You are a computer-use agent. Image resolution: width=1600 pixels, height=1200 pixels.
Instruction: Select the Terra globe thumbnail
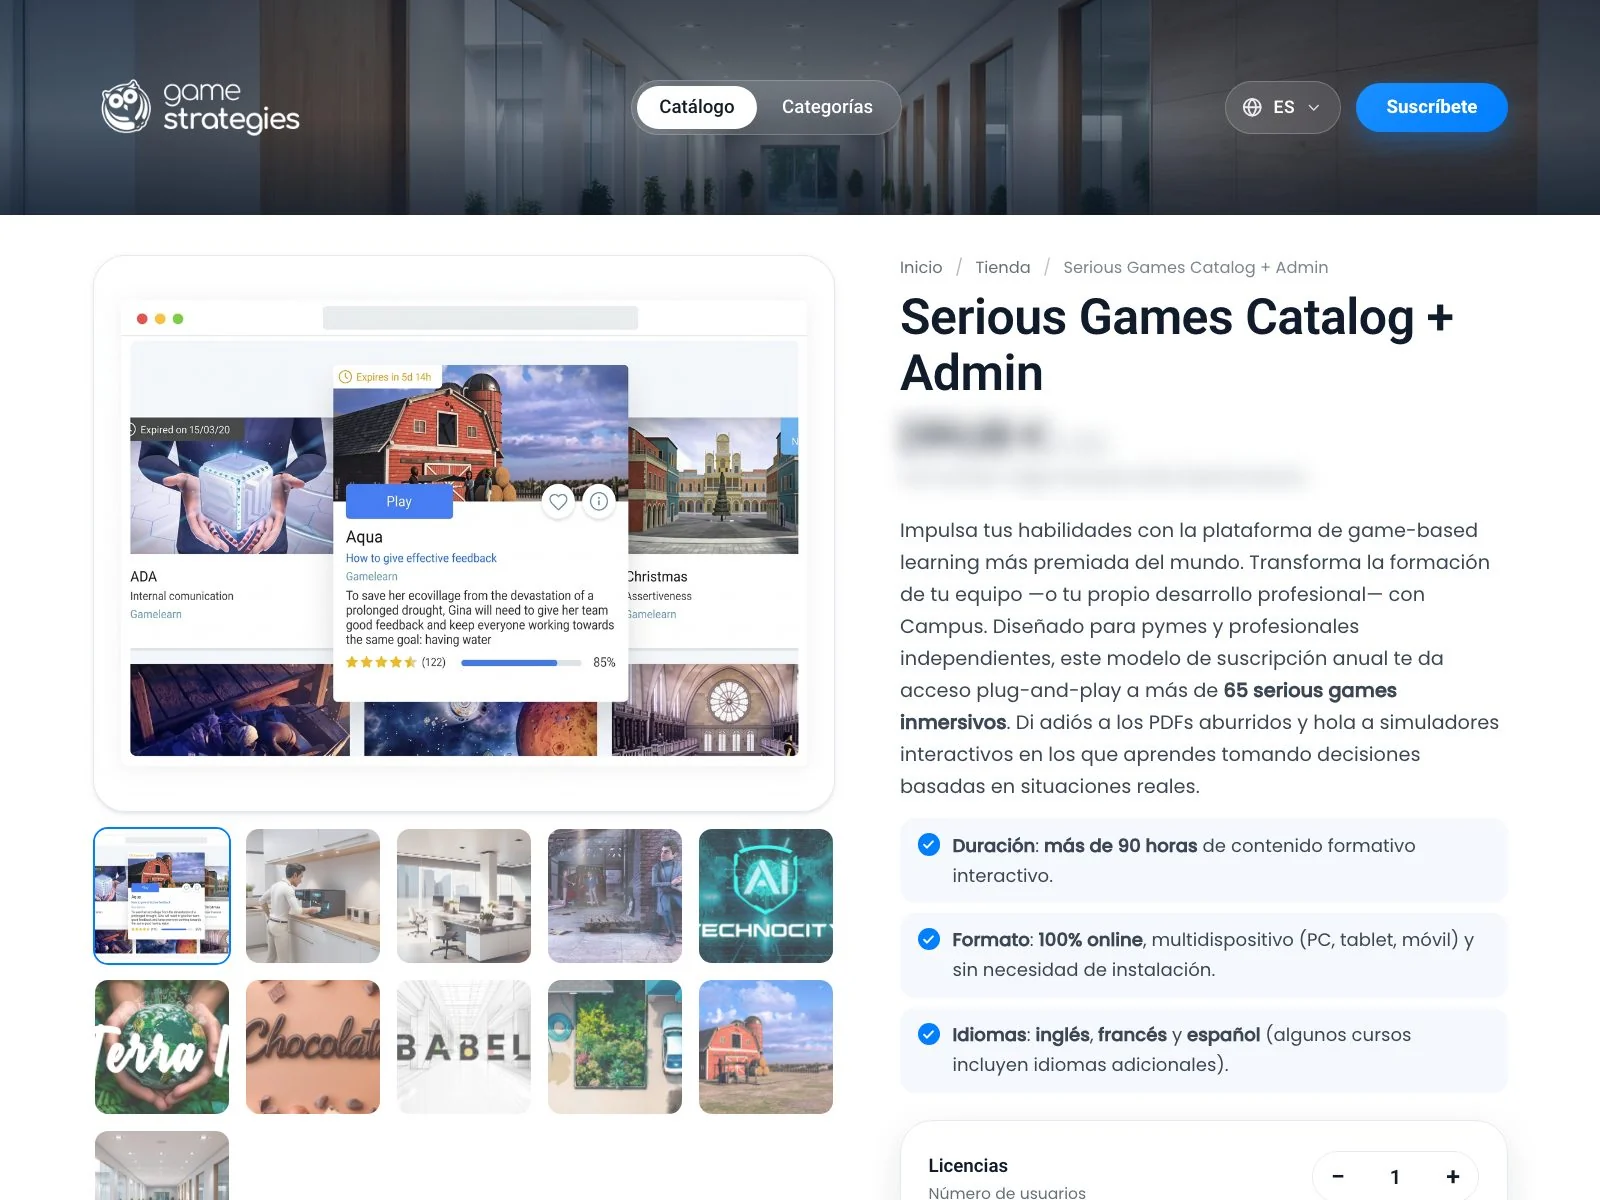point(162,1047)
